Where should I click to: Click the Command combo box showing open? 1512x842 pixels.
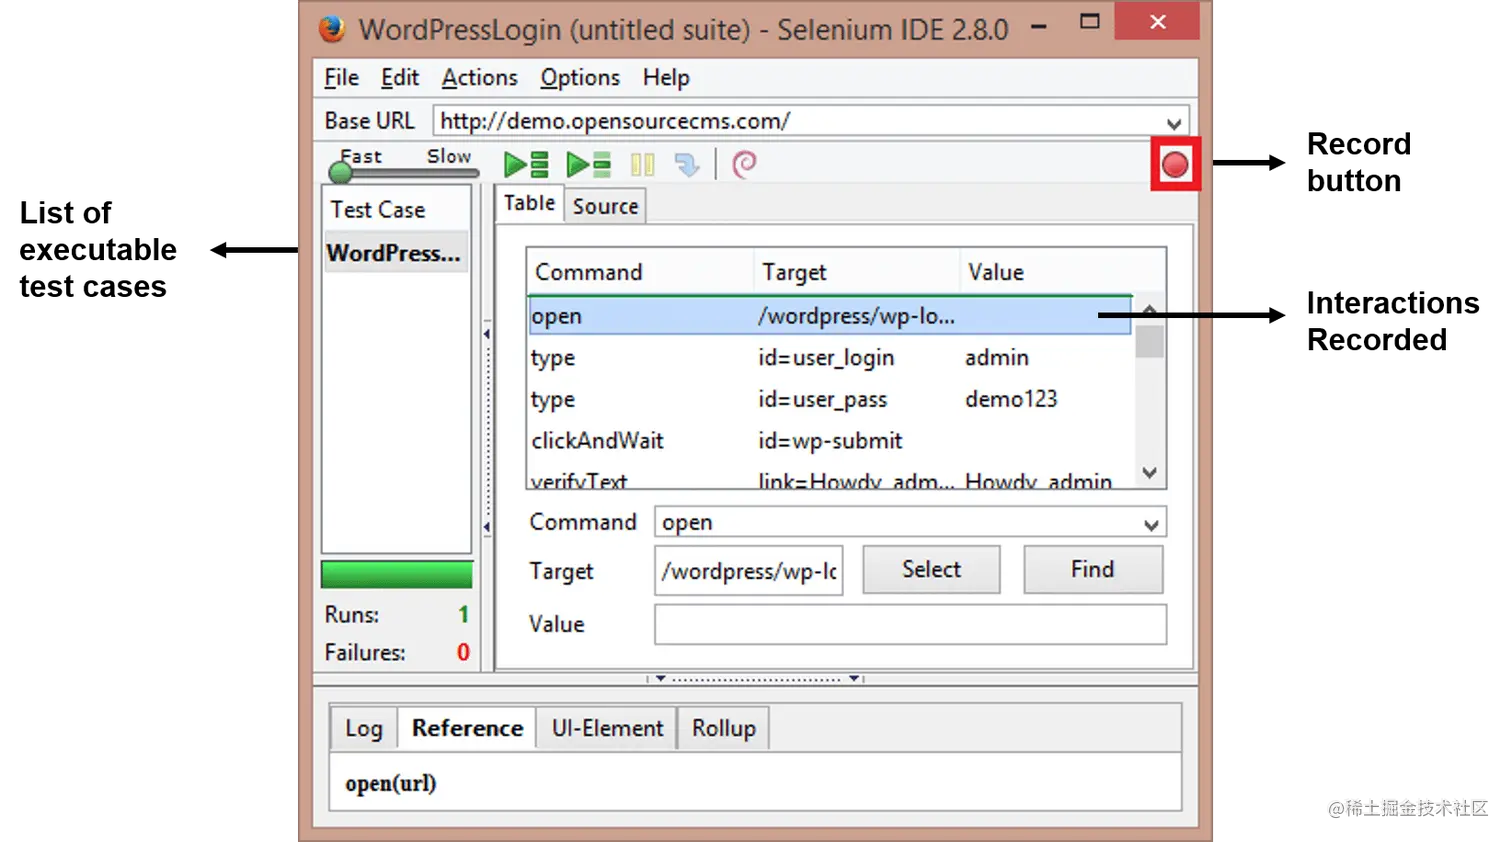click(x=910, y=522)
